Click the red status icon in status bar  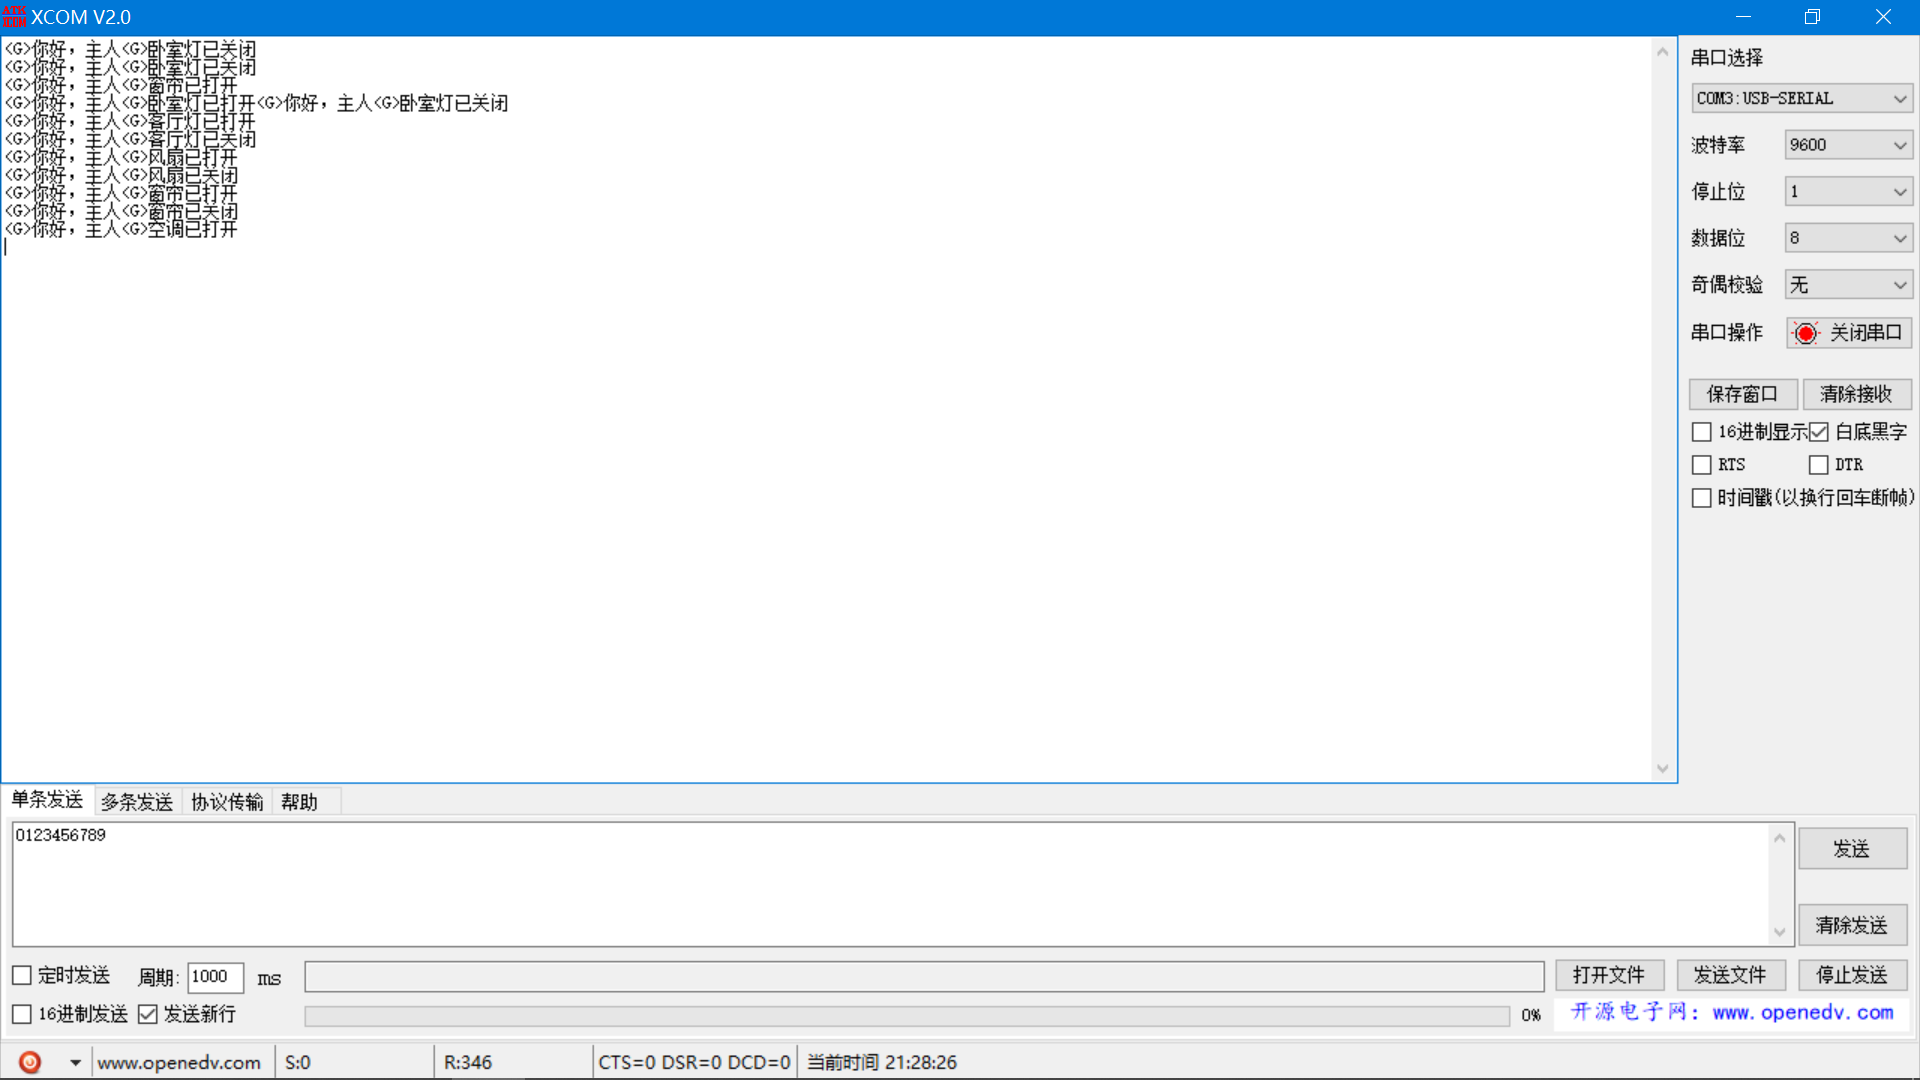click(30, 1062)
